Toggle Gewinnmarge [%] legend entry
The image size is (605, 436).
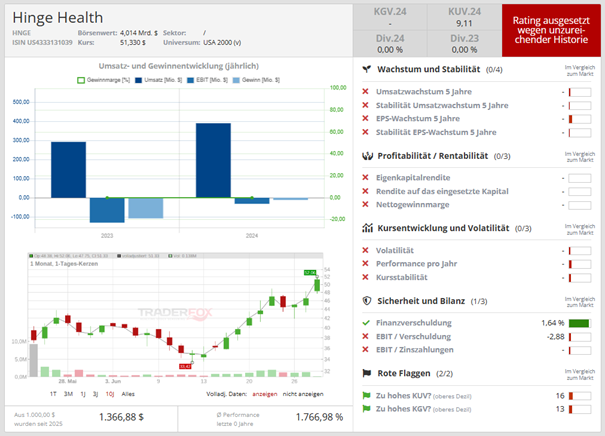(x=103, y=80)
